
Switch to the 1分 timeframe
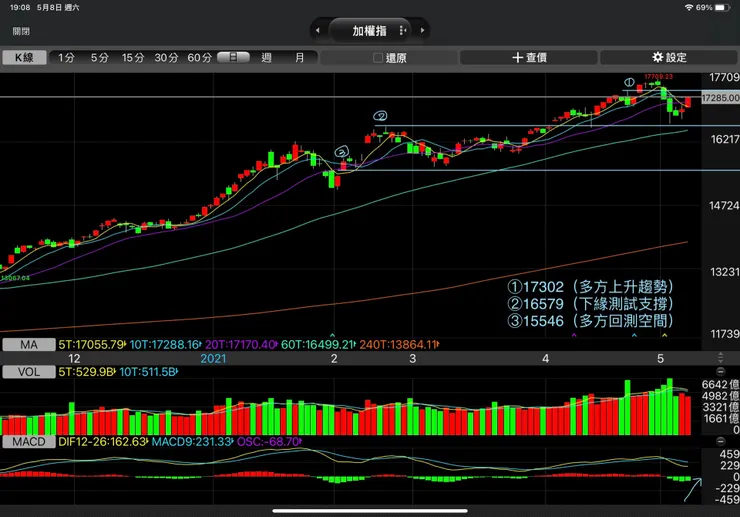click(66, 58)
